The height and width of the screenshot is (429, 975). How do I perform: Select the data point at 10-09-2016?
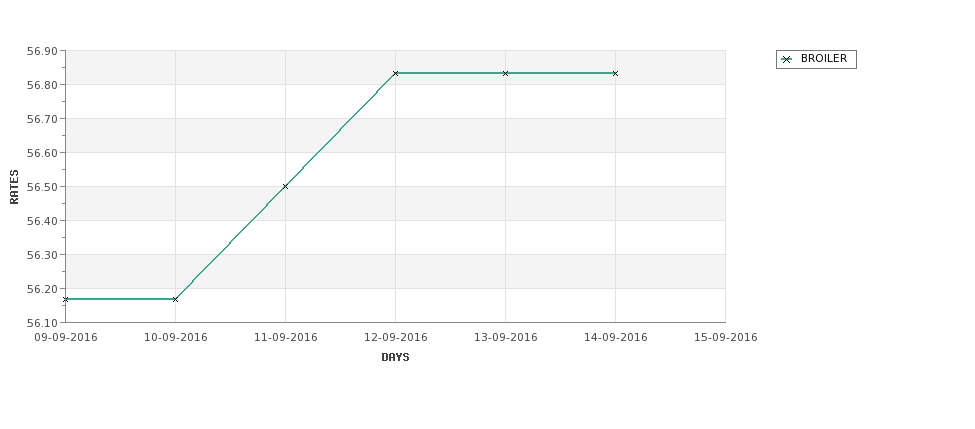pos(175,300)
